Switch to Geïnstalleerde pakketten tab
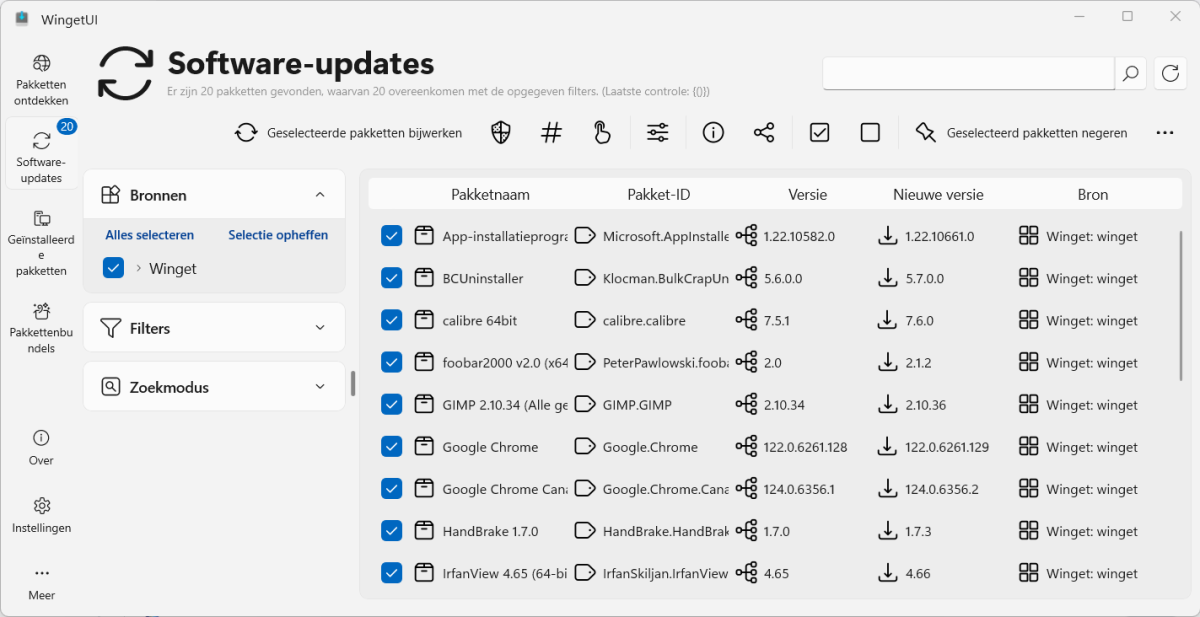Viewport: 1200px width, 617px height. pyautogui.click(x=41, y=243)
